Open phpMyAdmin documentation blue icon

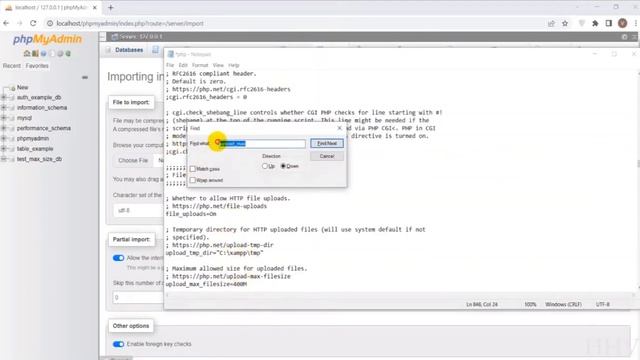43,53
